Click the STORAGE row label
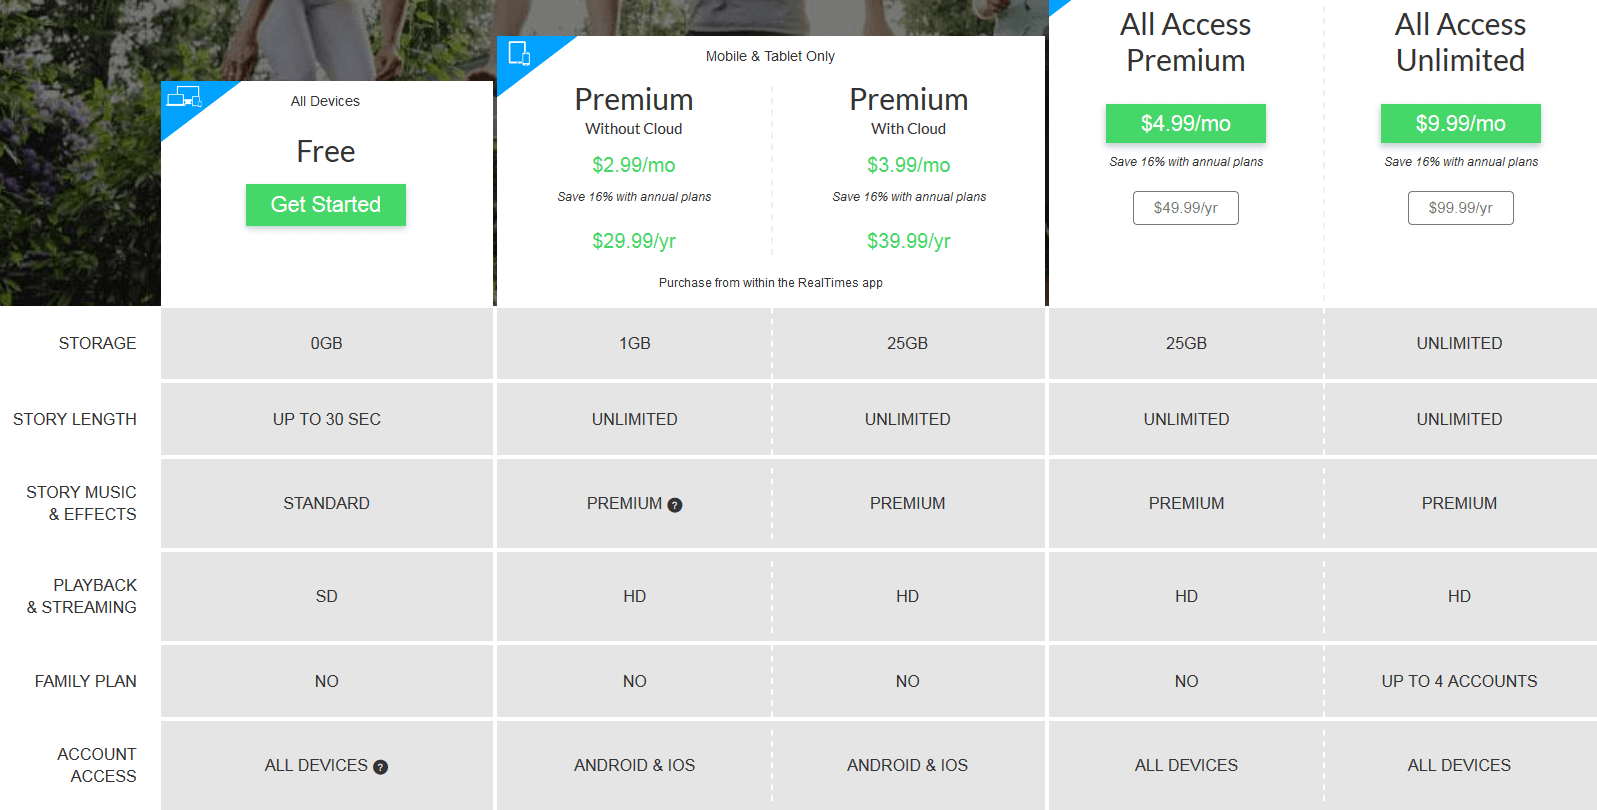Viewport: 1597px width, 810px height. pyautogui.click(x=97, y=343)
